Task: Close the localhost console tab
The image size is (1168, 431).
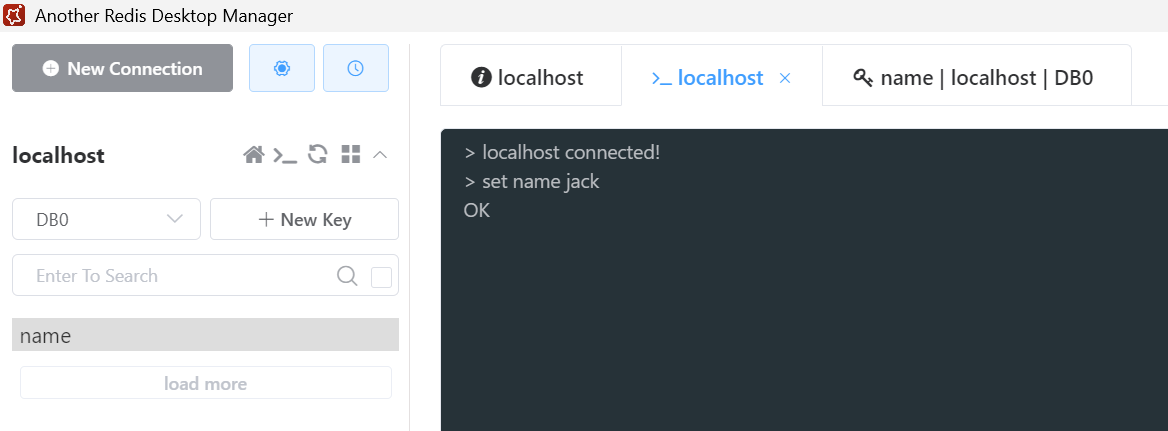Action: [785, 78]
